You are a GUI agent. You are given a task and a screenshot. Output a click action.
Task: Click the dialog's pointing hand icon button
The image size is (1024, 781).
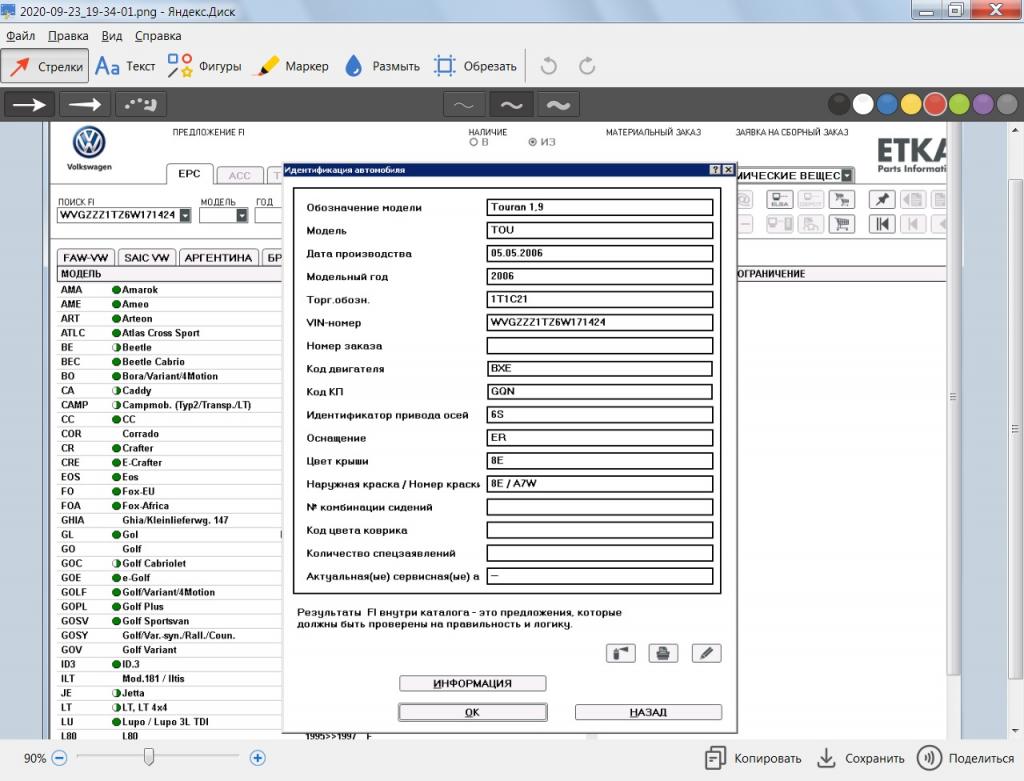pyautogui.click(x=620, y=653)
